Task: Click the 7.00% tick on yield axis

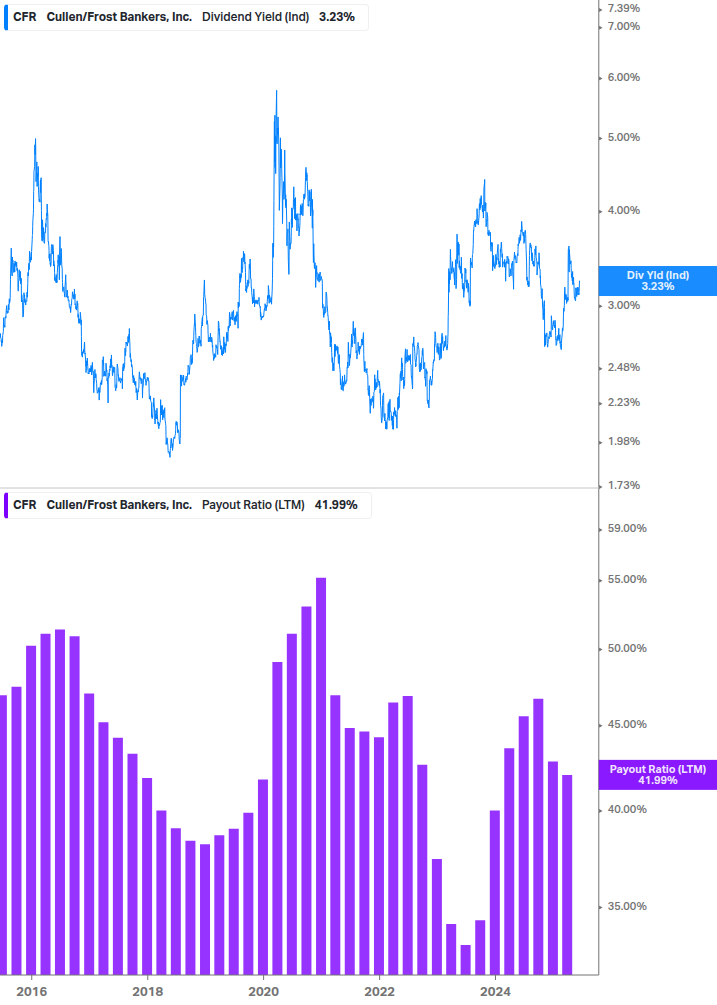Action: pyautogui.click(x=623, y=26)
